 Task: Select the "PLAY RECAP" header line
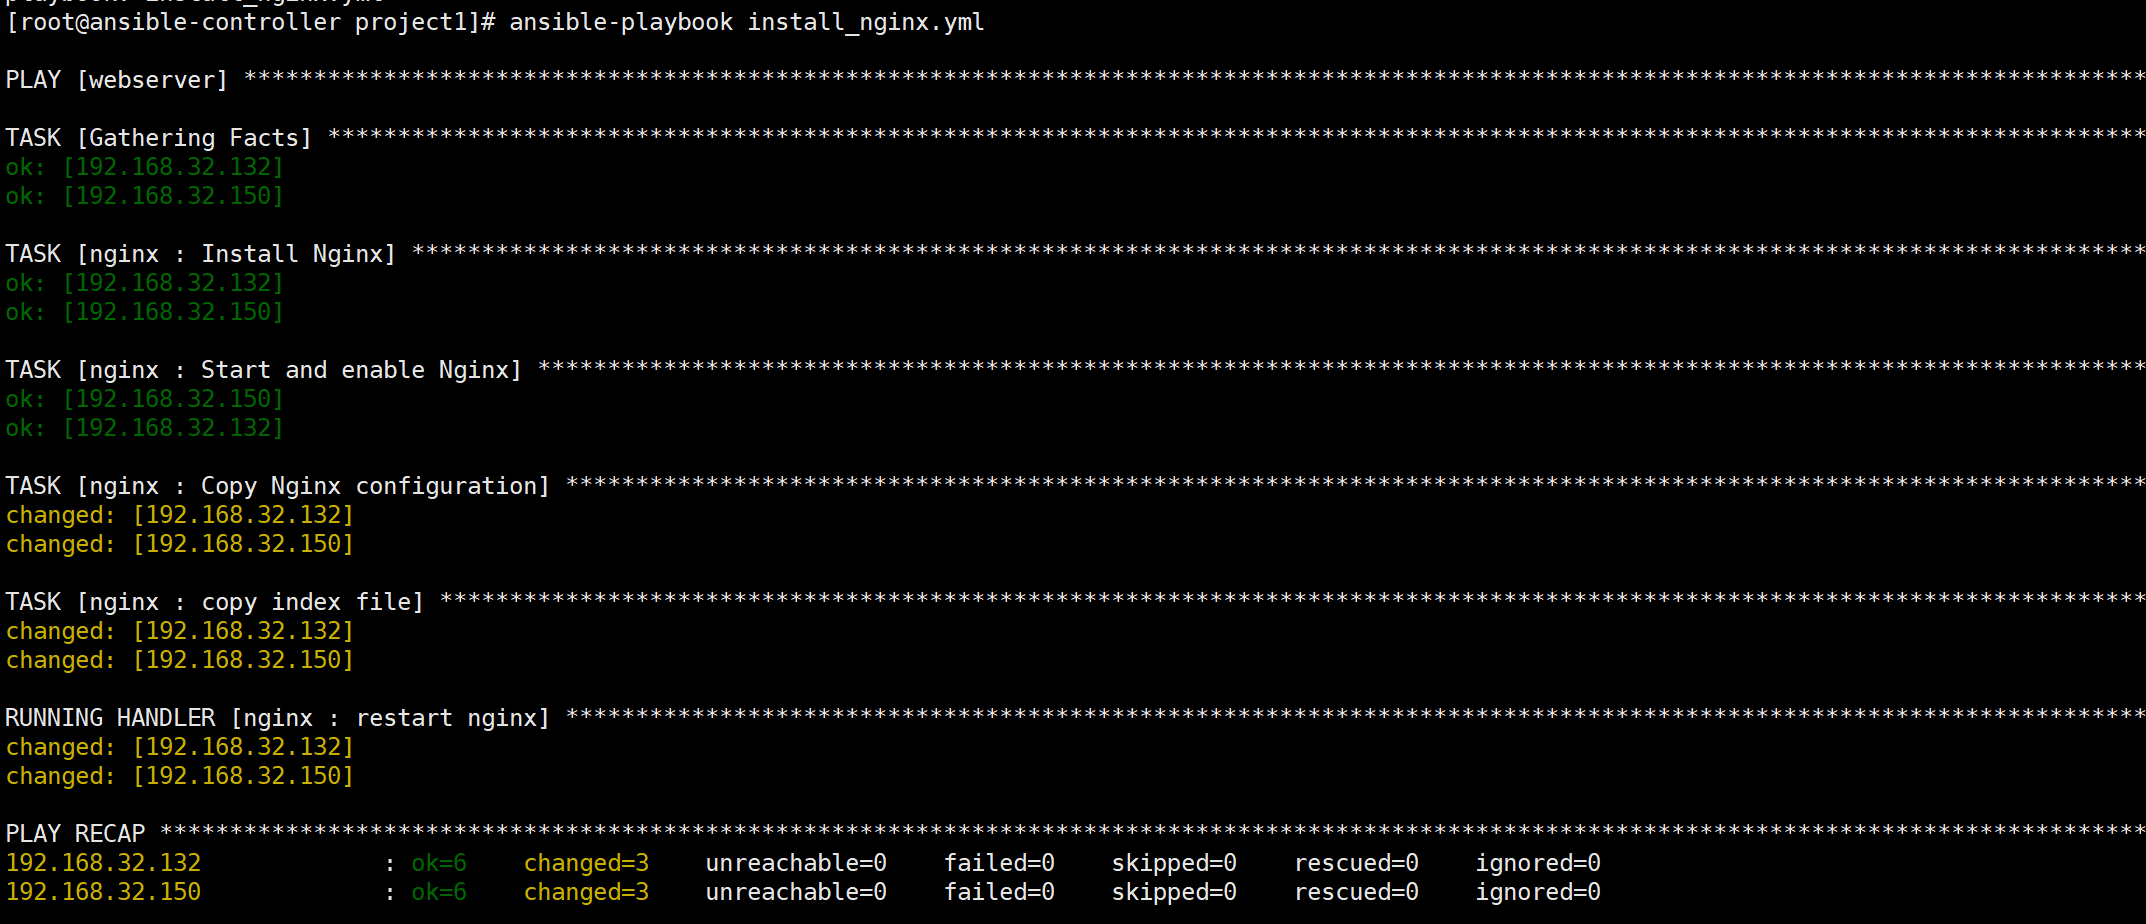tap(76, 834)
